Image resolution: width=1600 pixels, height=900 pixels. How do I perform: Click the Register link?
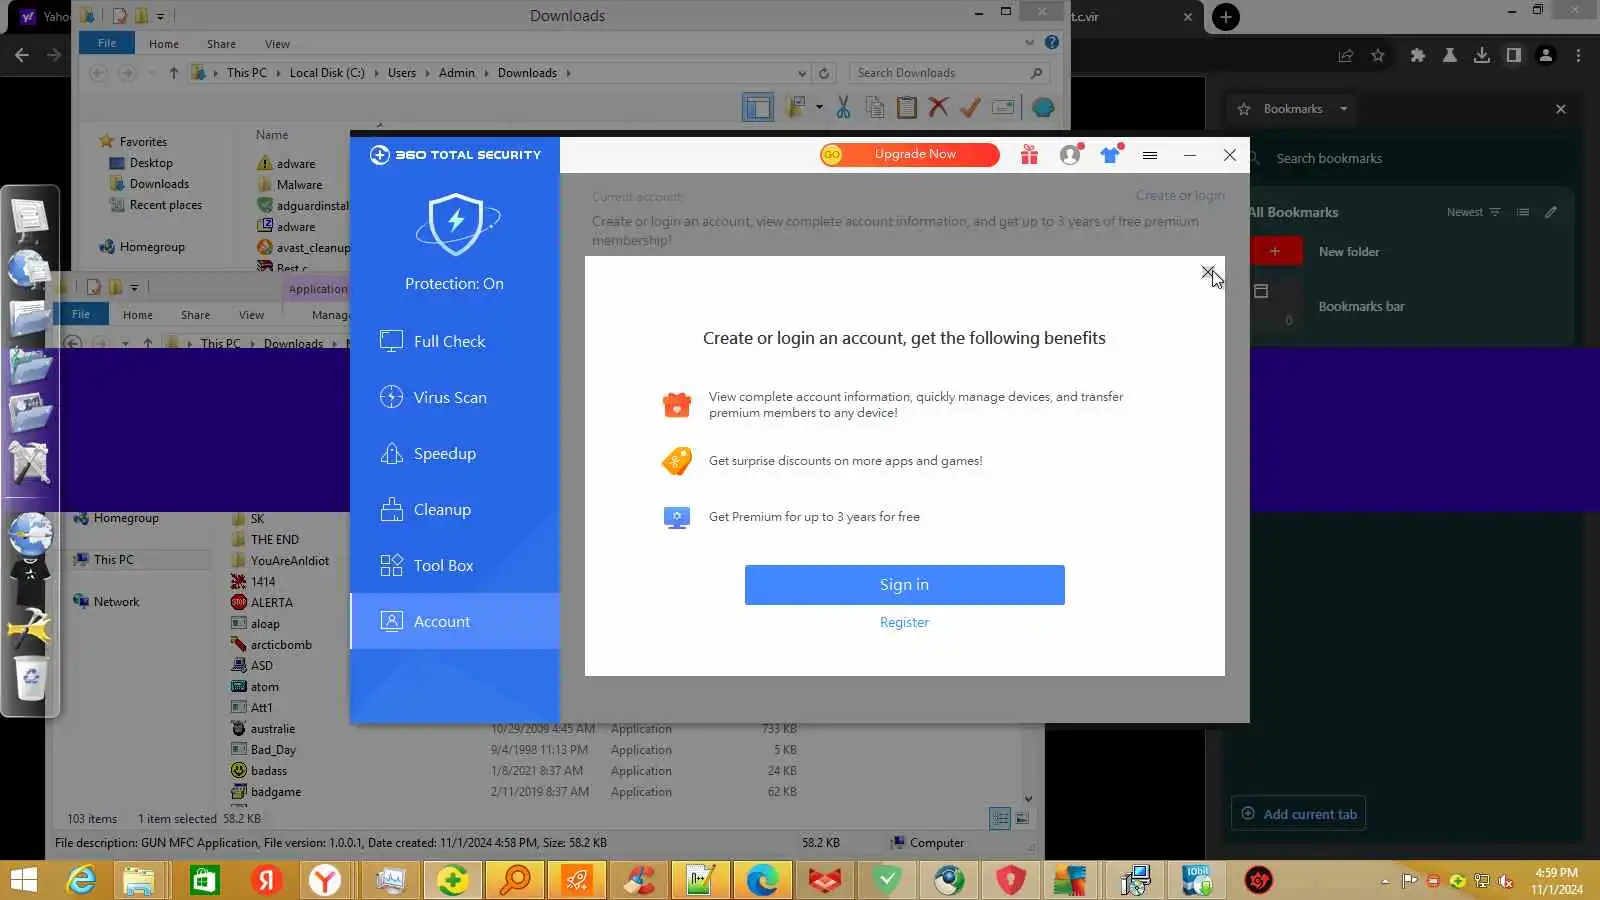(904, 622)
